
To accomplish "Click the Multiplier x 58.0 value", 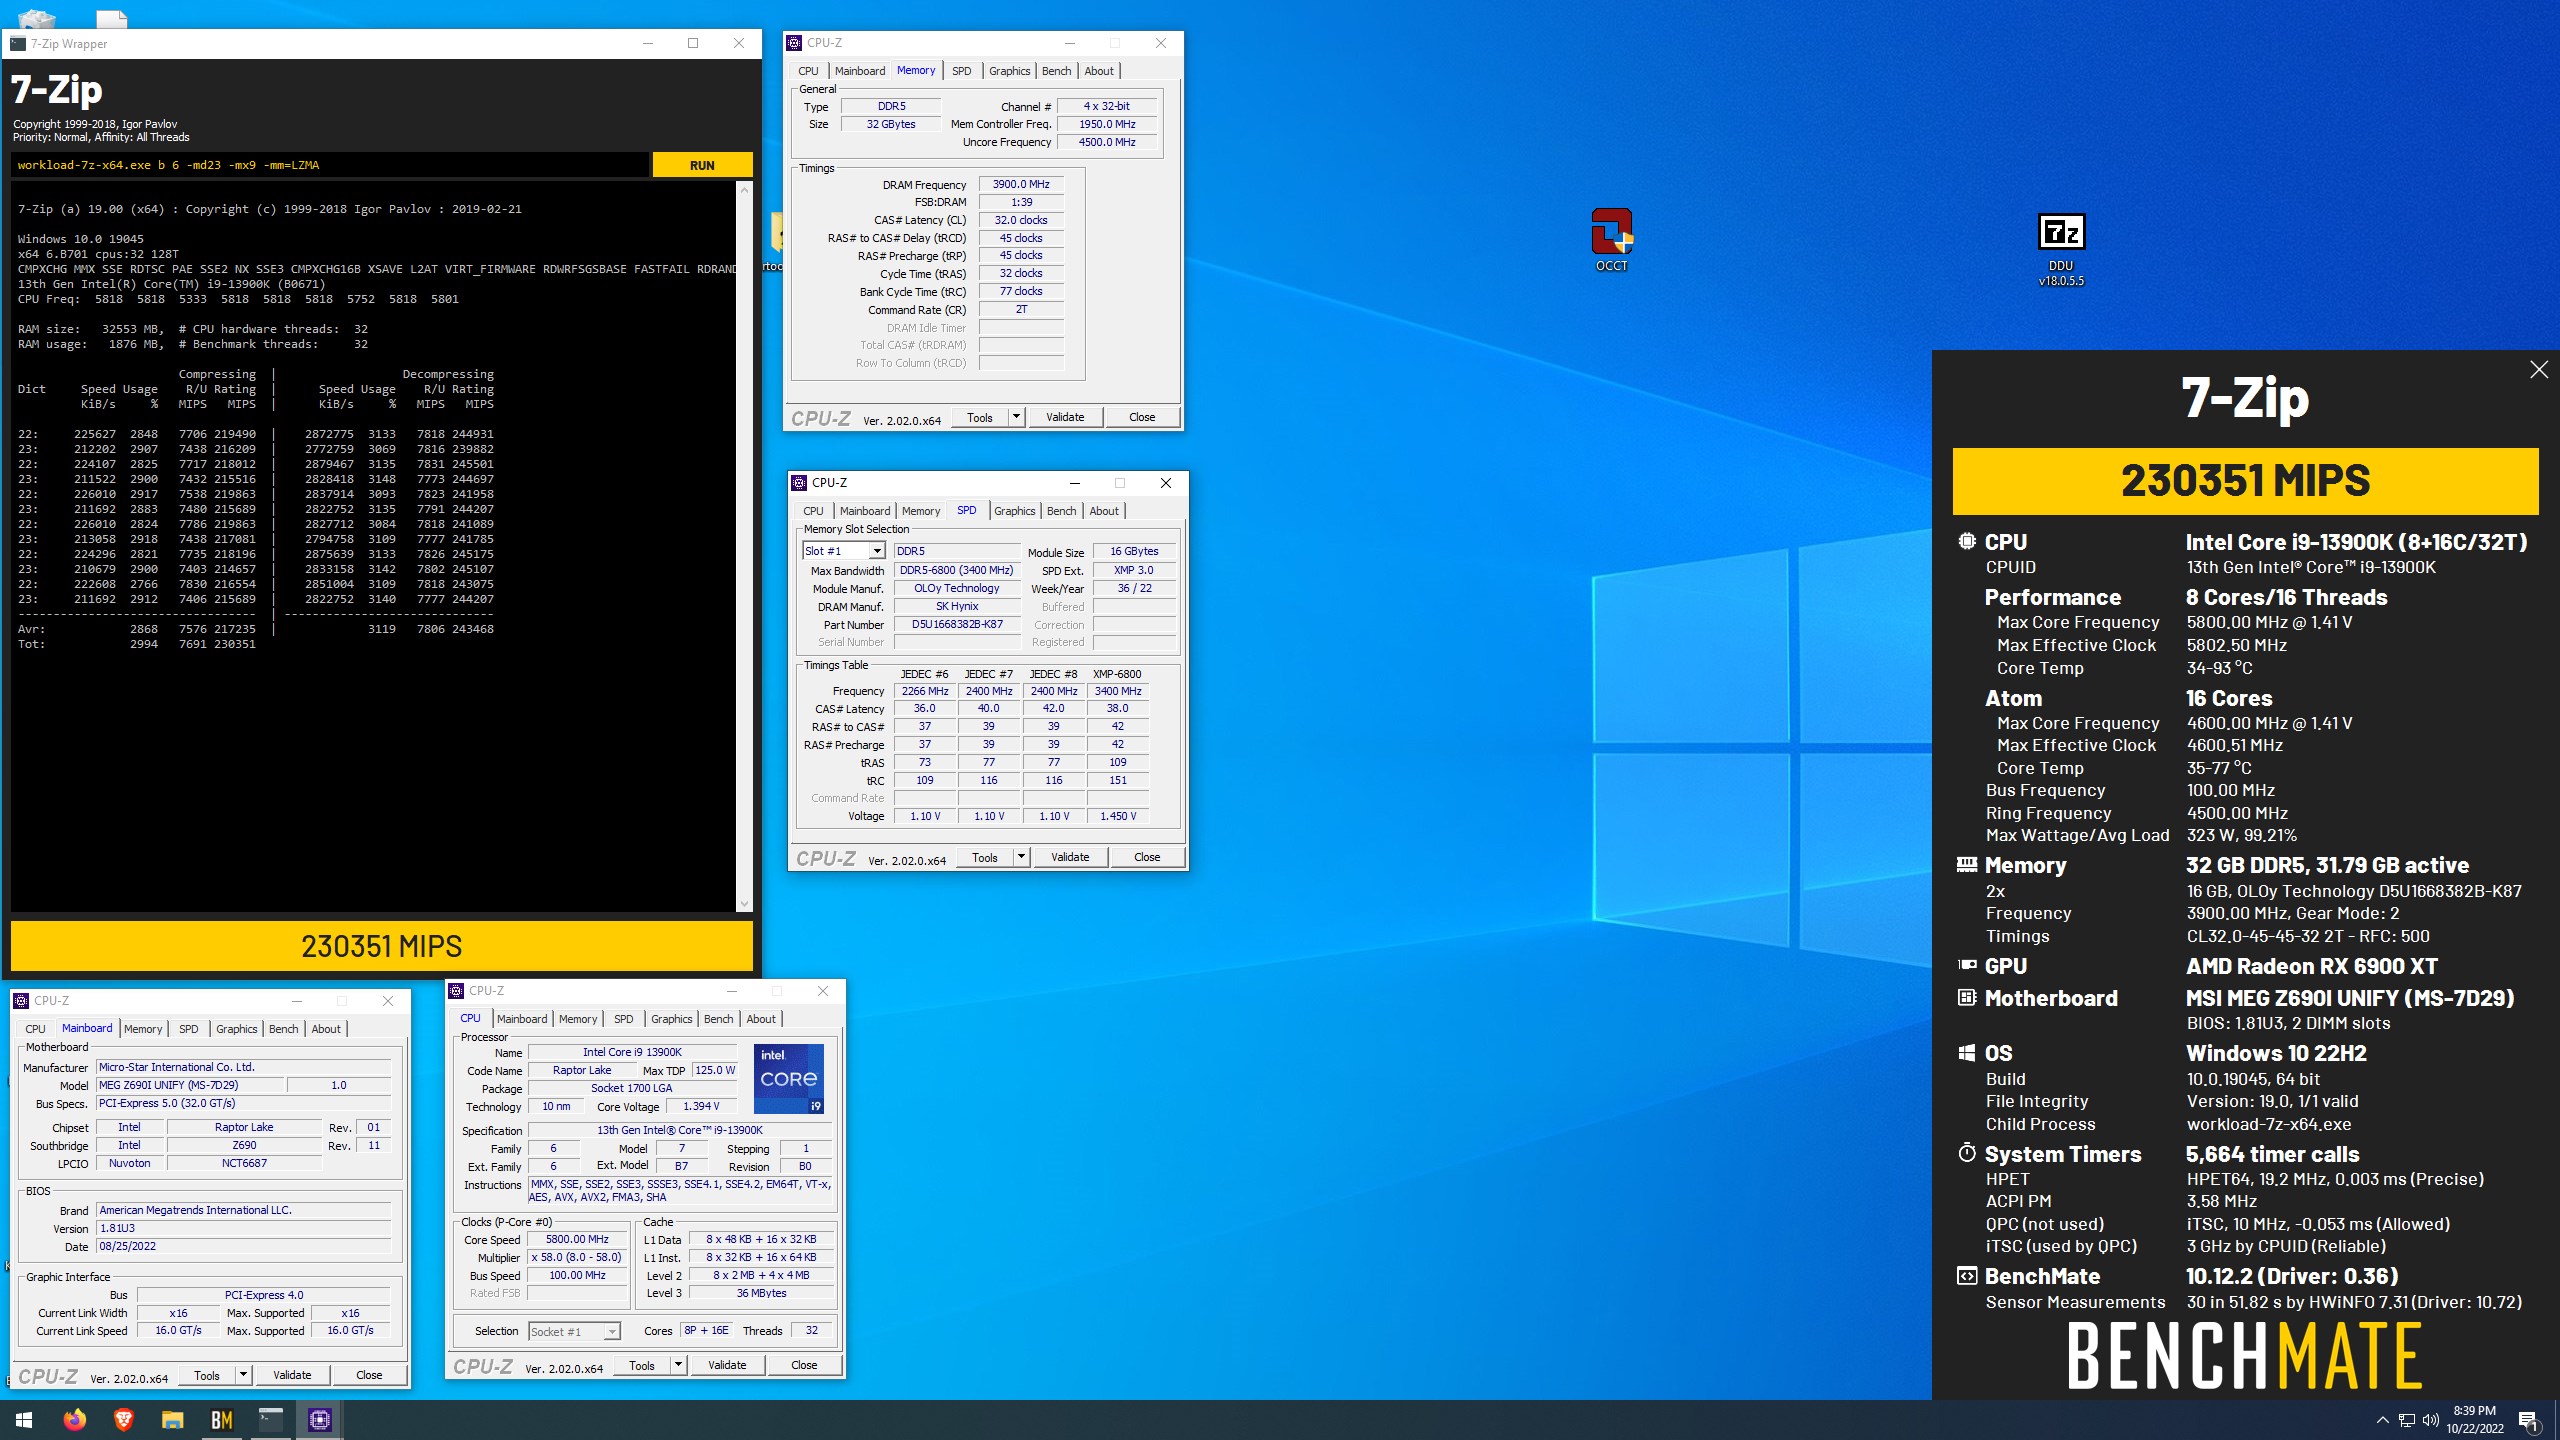I will (x=577, y=1257).
